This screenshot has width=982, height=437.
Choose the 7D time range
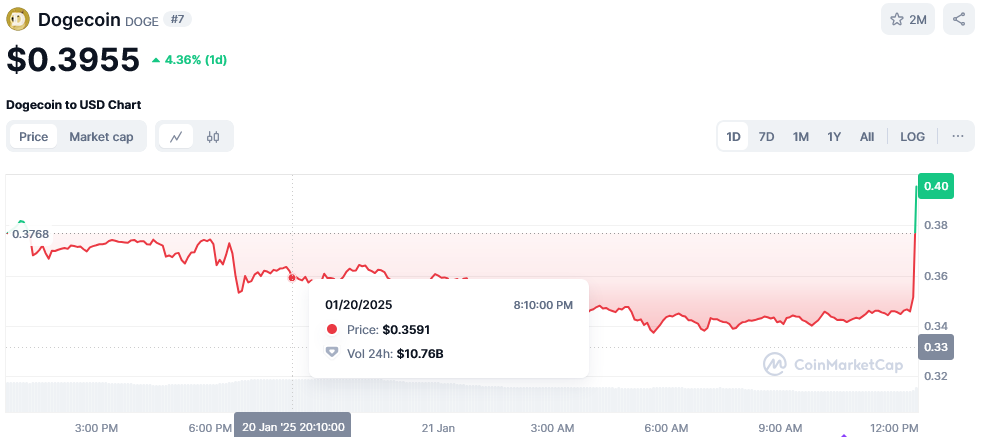pyautogui.click(x=767, y=136)
